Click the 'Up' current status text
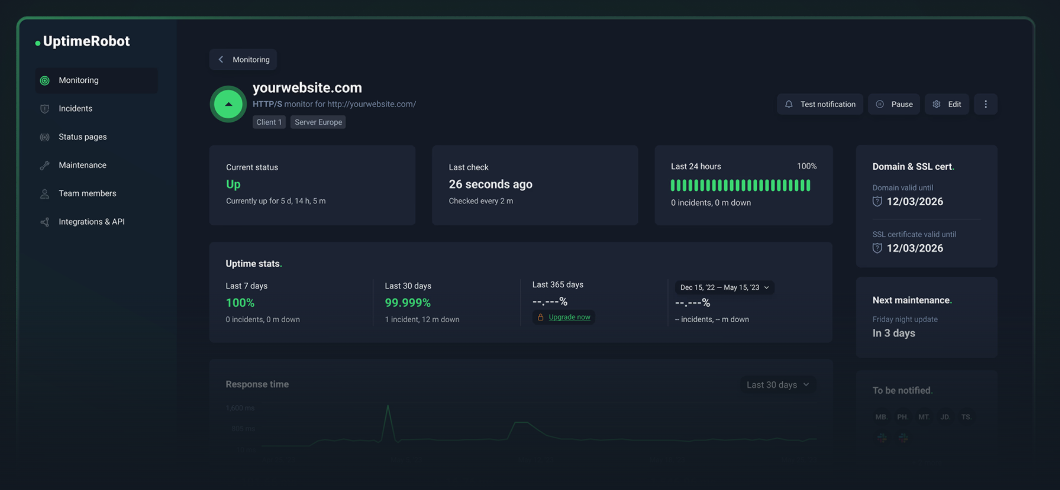Viewport: 1060px width, 490px height. pyautogui.click(x=233, y=185)
